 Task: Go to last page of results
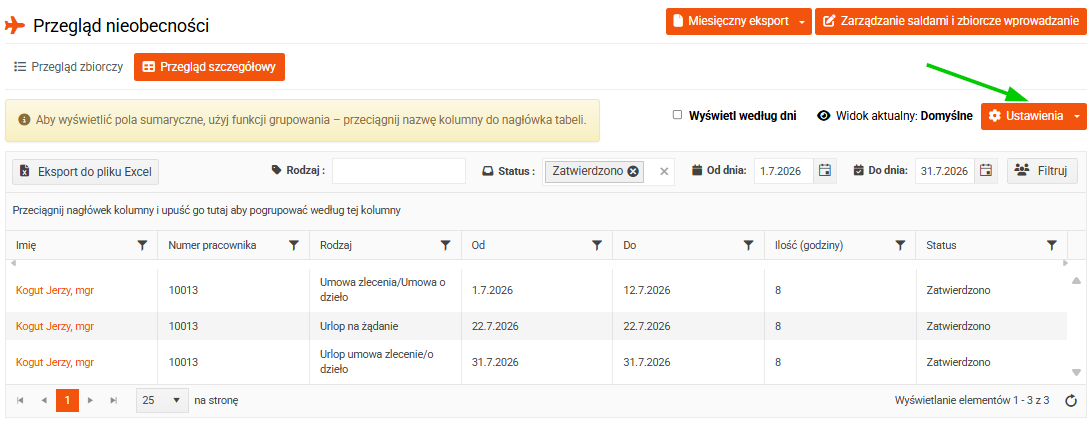(x=114, y=401)
